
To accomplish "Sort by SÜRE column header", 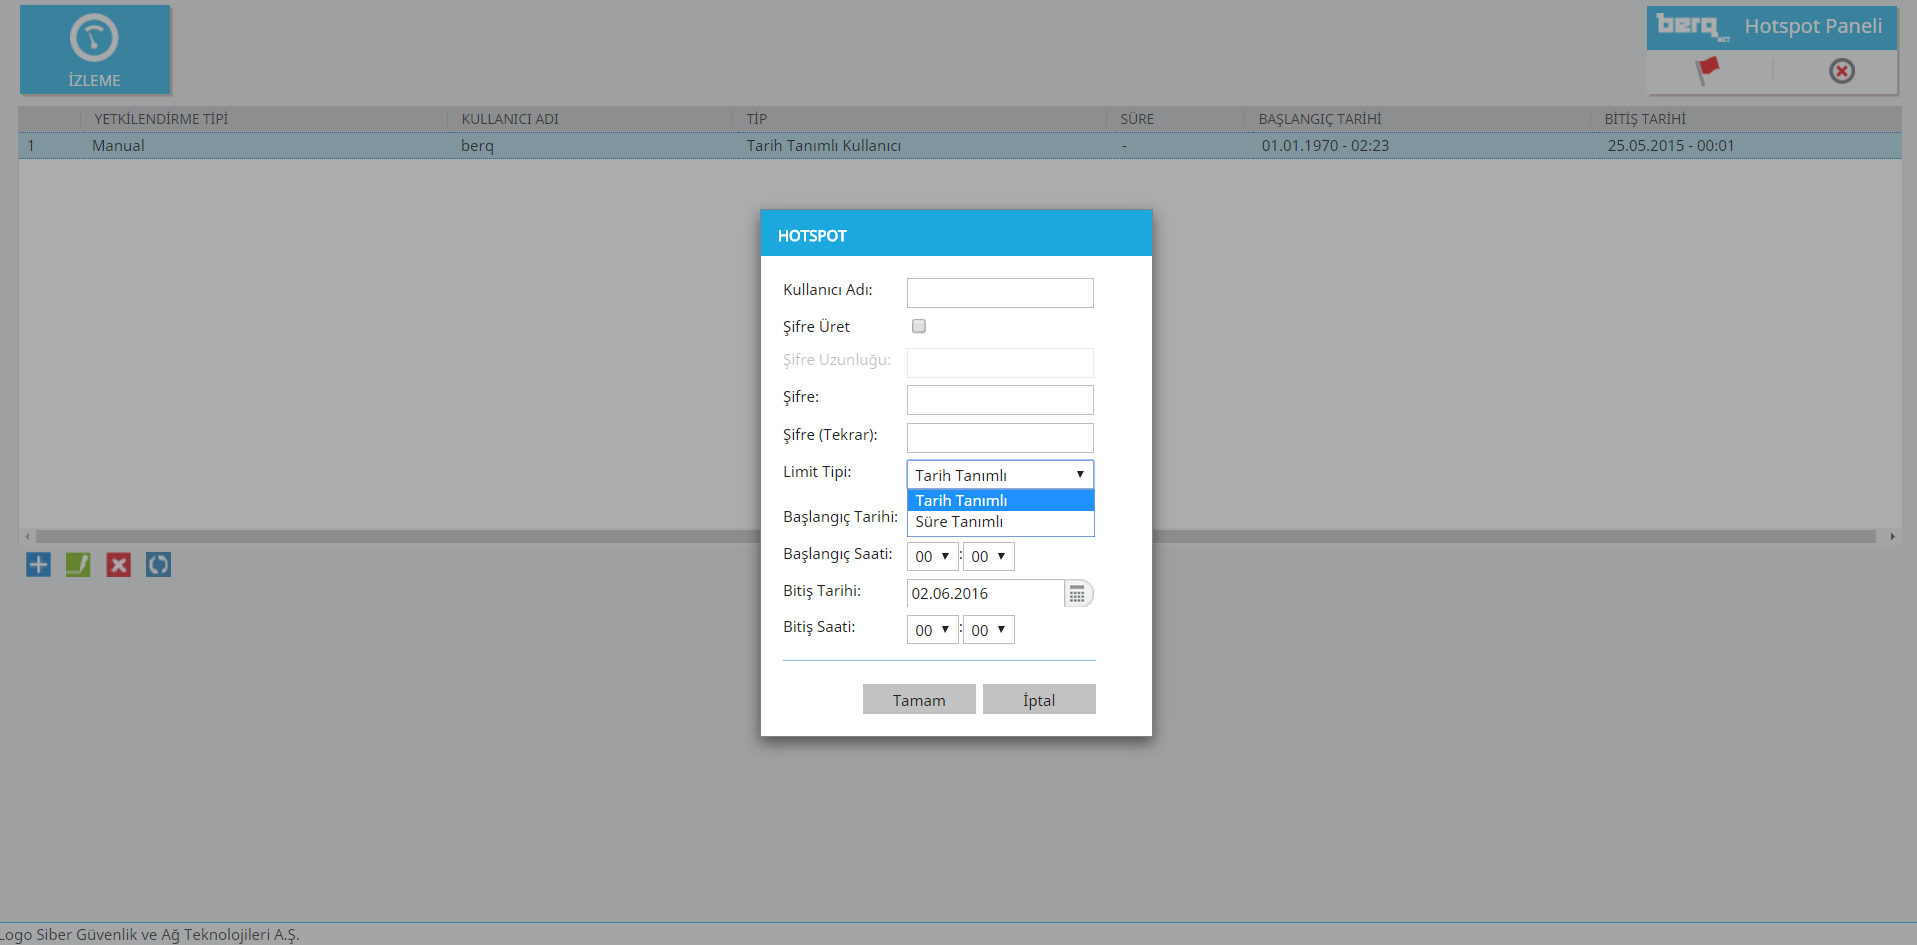I will (1137, 119).
